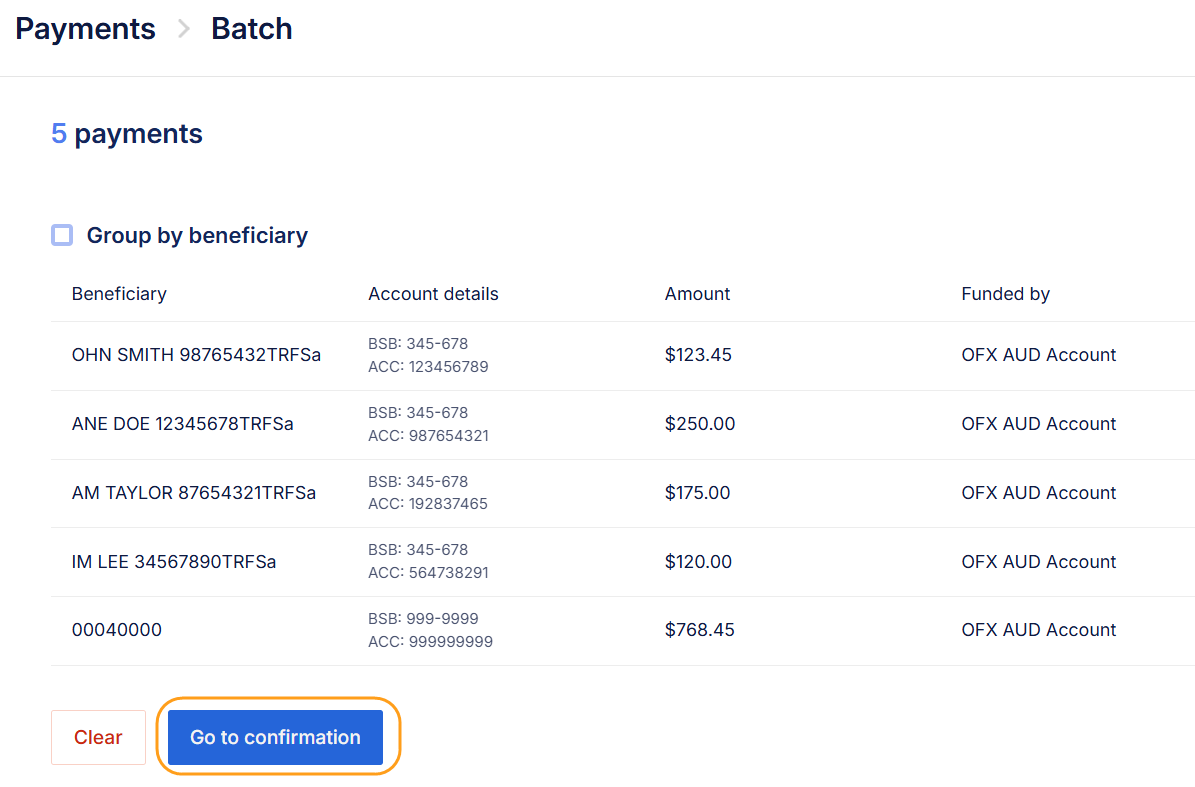Select the AM TAYLOR 87654321TRFSa beneficiary row

(193, 493)
